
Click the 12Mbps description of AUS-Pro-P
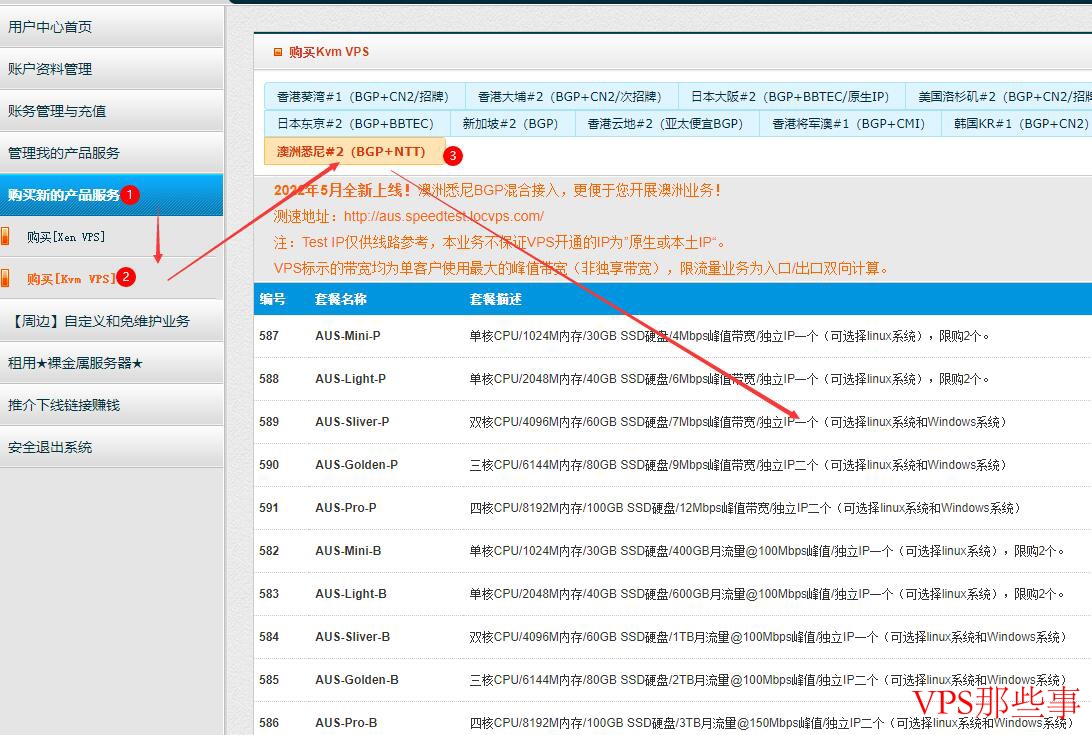tap(744, 508)
